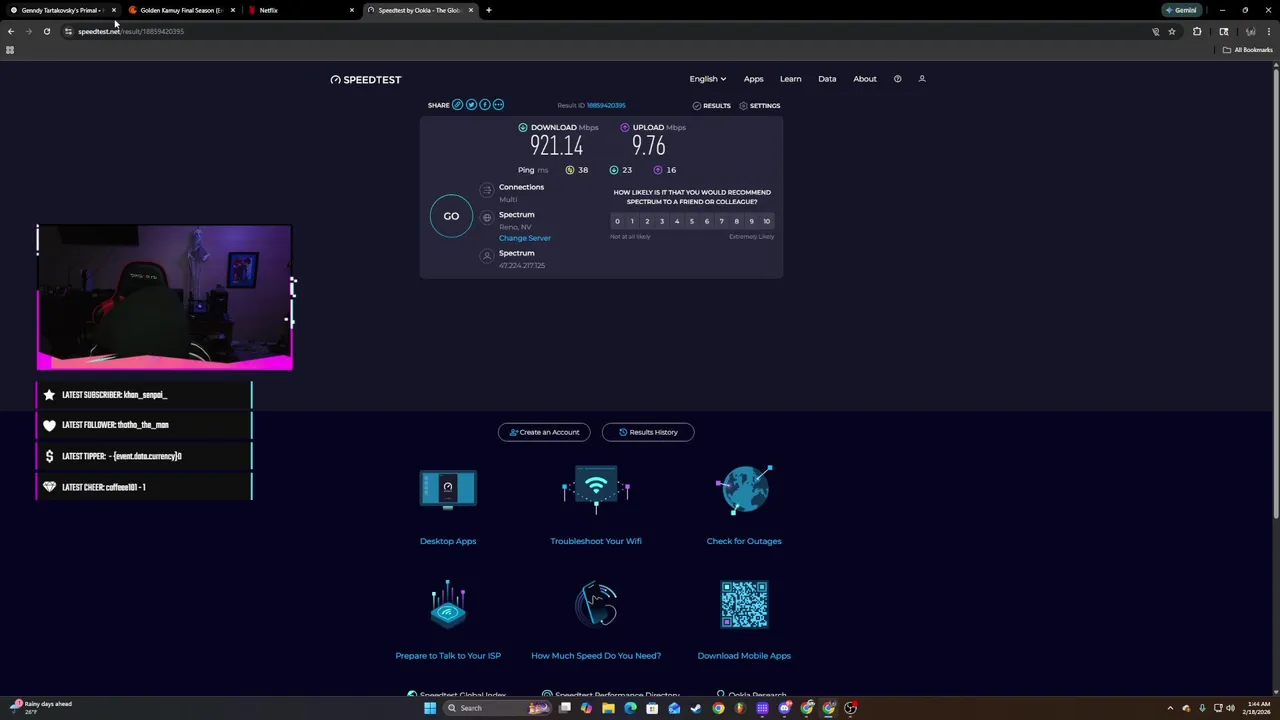Open the bookmarks apps grid icon
This screenshot has height=720, width=1280.
click(10, 50)
